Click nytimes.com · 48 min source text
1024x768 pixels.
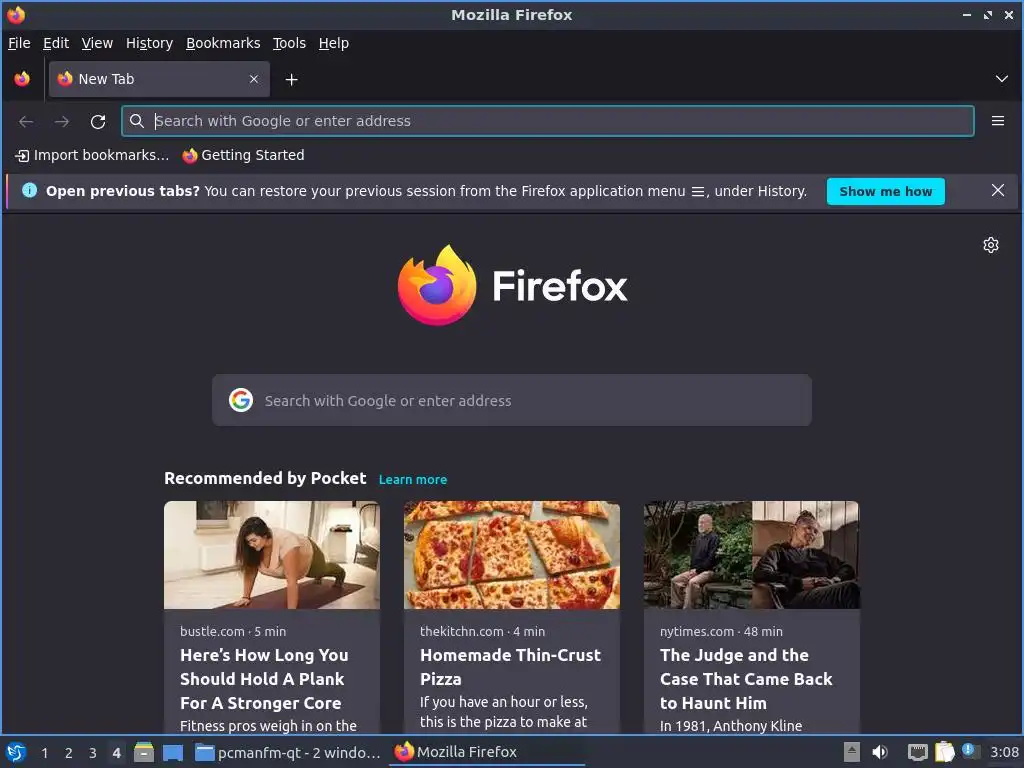coord(721,632)
